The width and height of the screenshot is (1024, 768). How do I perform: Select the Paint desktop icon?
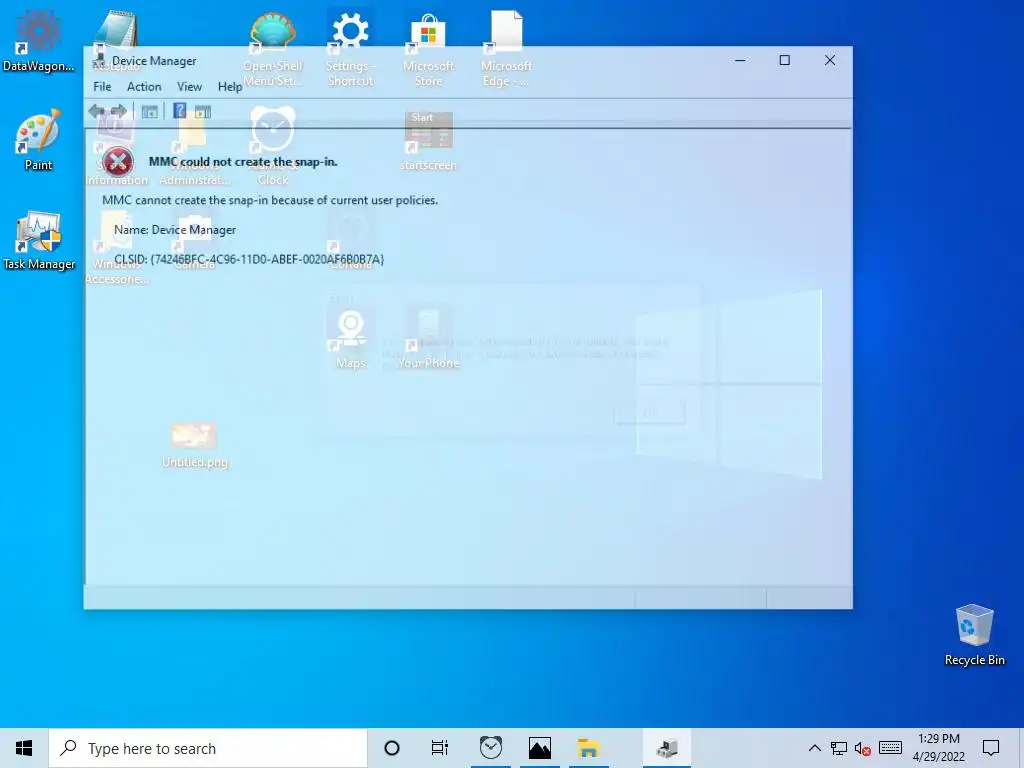[x=38, y=140]
